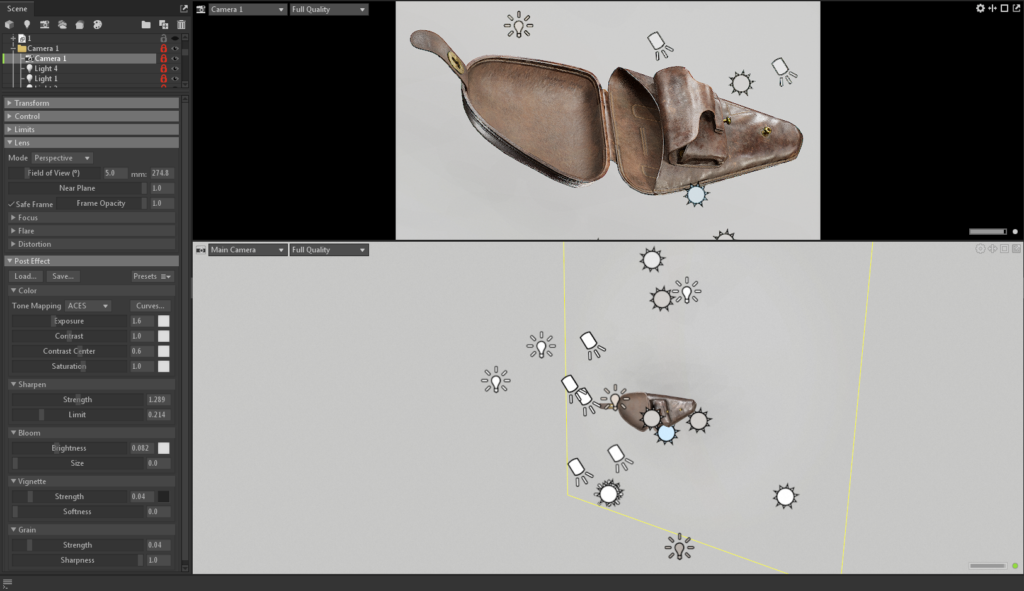
Task: Pop out the viewport with the external window icon
Action: 1017,8
